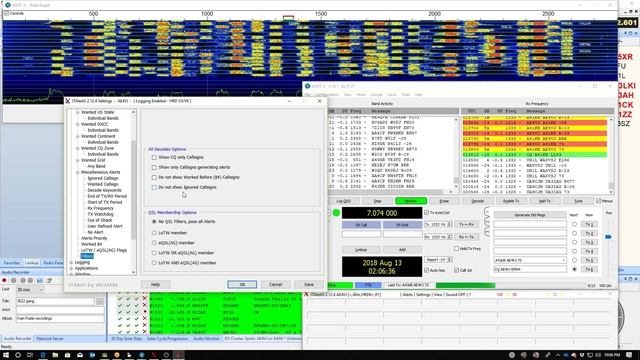The height and width of the screenshot is (360, 640).
Task: Click the green Tx/Rx progress bar in WSJT-X status
Action: [465, 285]
